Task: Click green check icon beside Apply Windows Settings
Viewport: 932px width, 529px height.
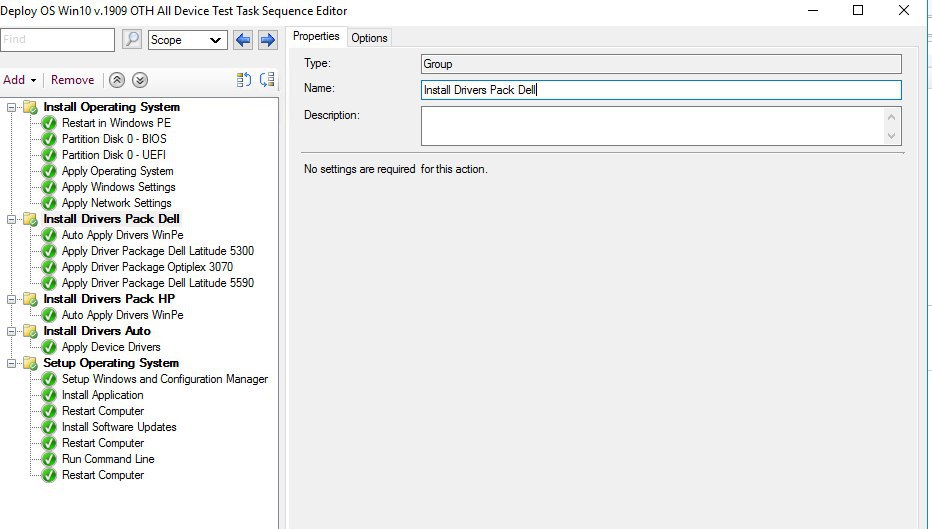Action: 49,188
